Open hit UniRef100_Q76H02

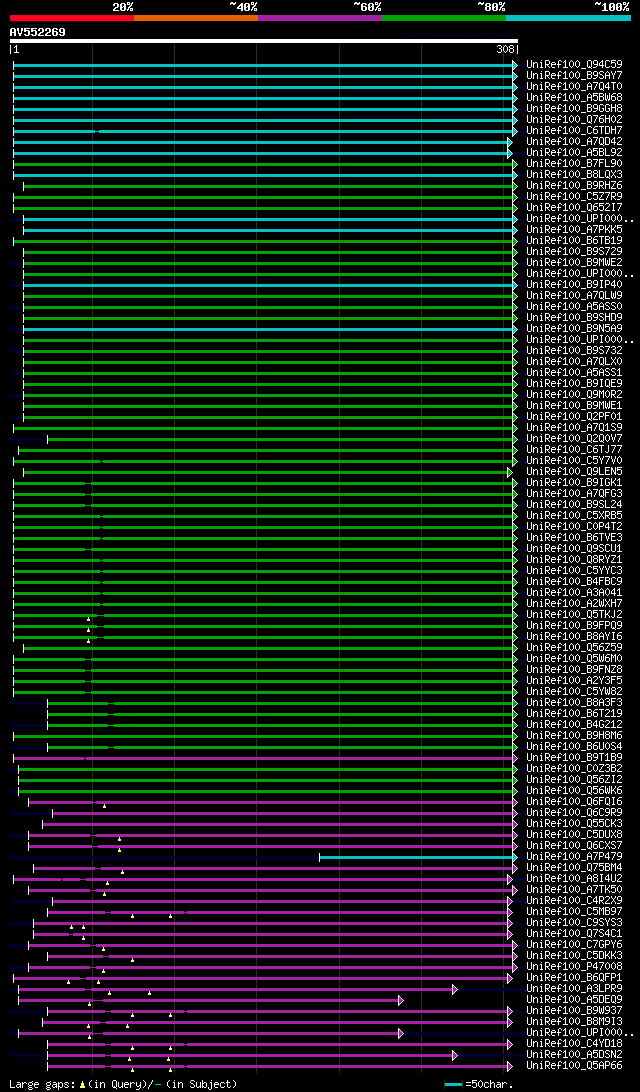pyautogui.click(x=575, y=120)
